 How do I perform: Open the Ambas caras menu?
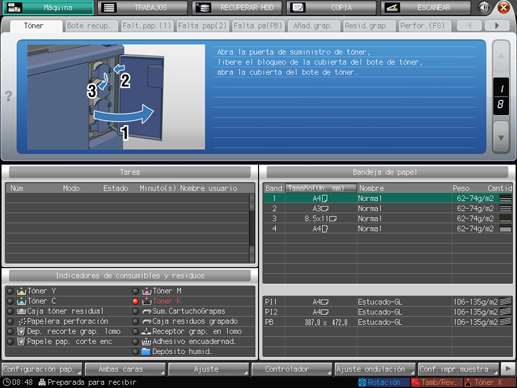(x=125, y=369)
